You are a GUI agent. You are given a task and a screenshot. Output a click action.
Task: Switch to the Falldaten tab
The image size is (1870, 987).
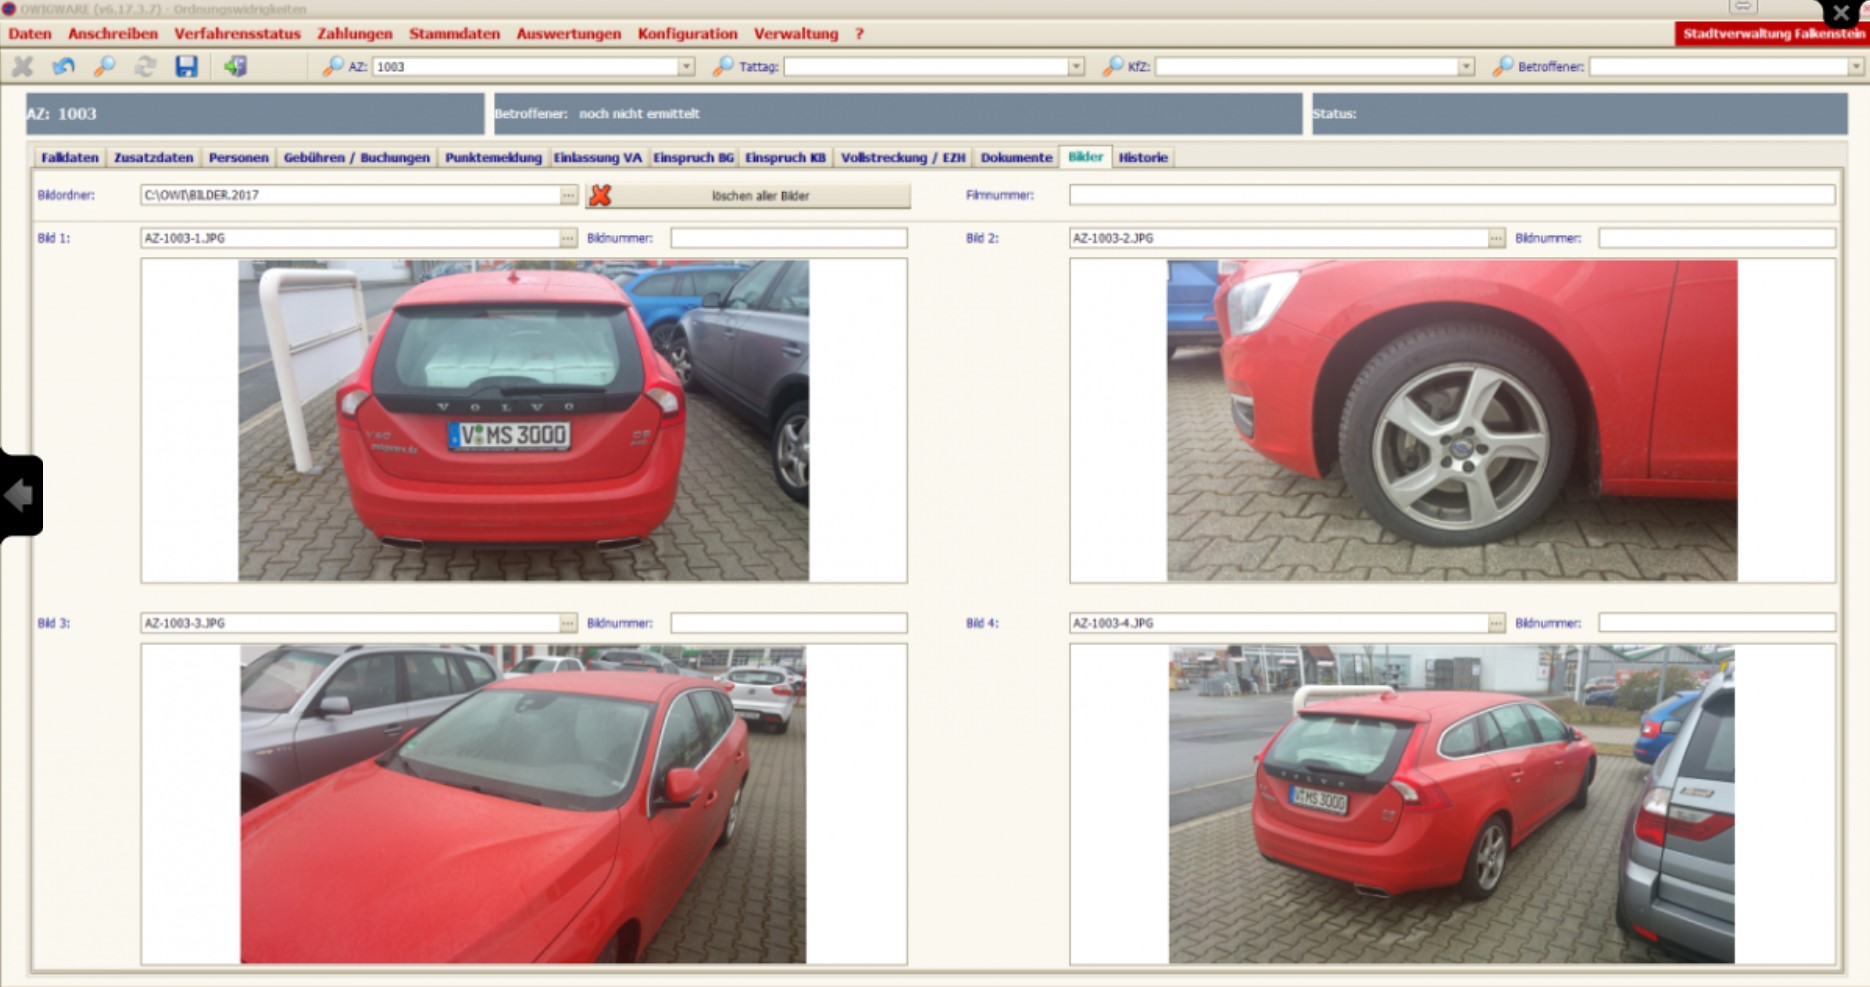[69, 158]
